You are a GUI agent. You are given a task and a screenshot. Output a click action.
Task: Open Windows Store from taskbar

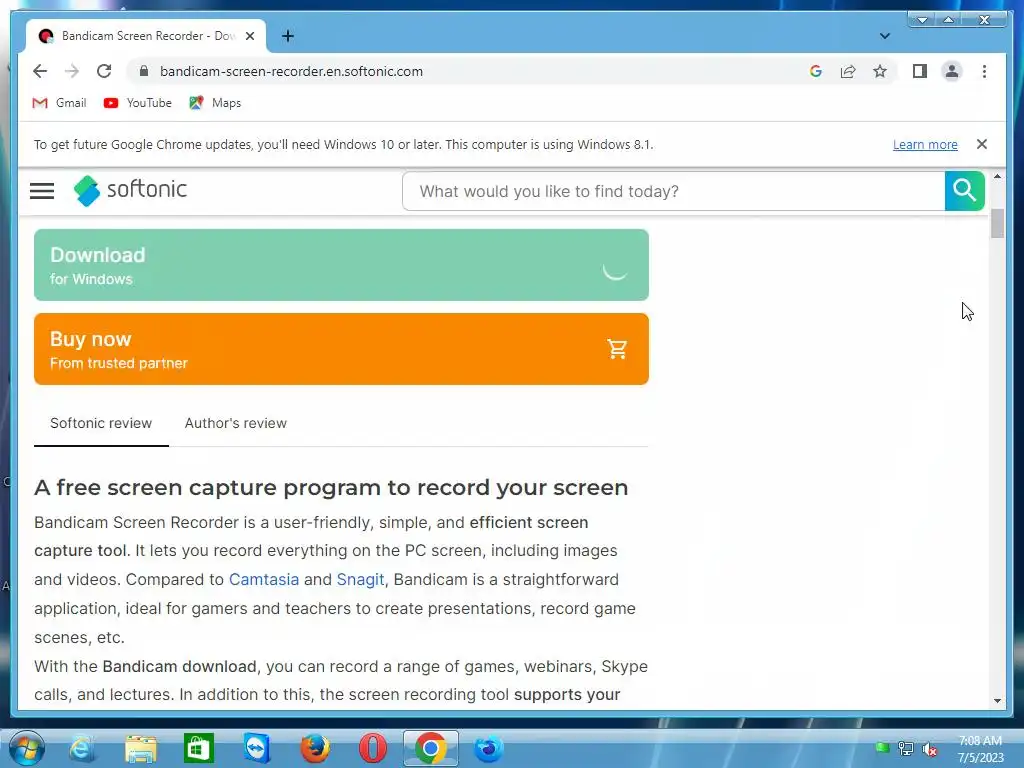pyautogui.click(x=199, y=748)
